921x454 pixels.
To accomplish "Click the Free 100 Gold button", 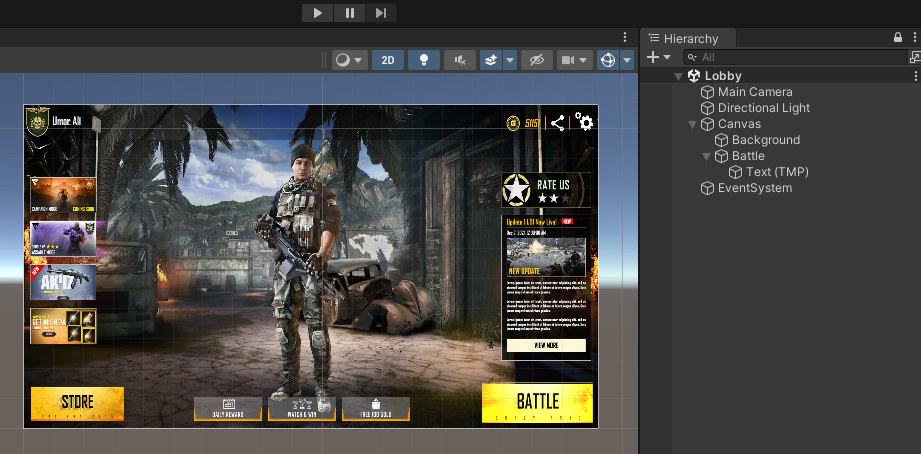I will tap(376, 409).
